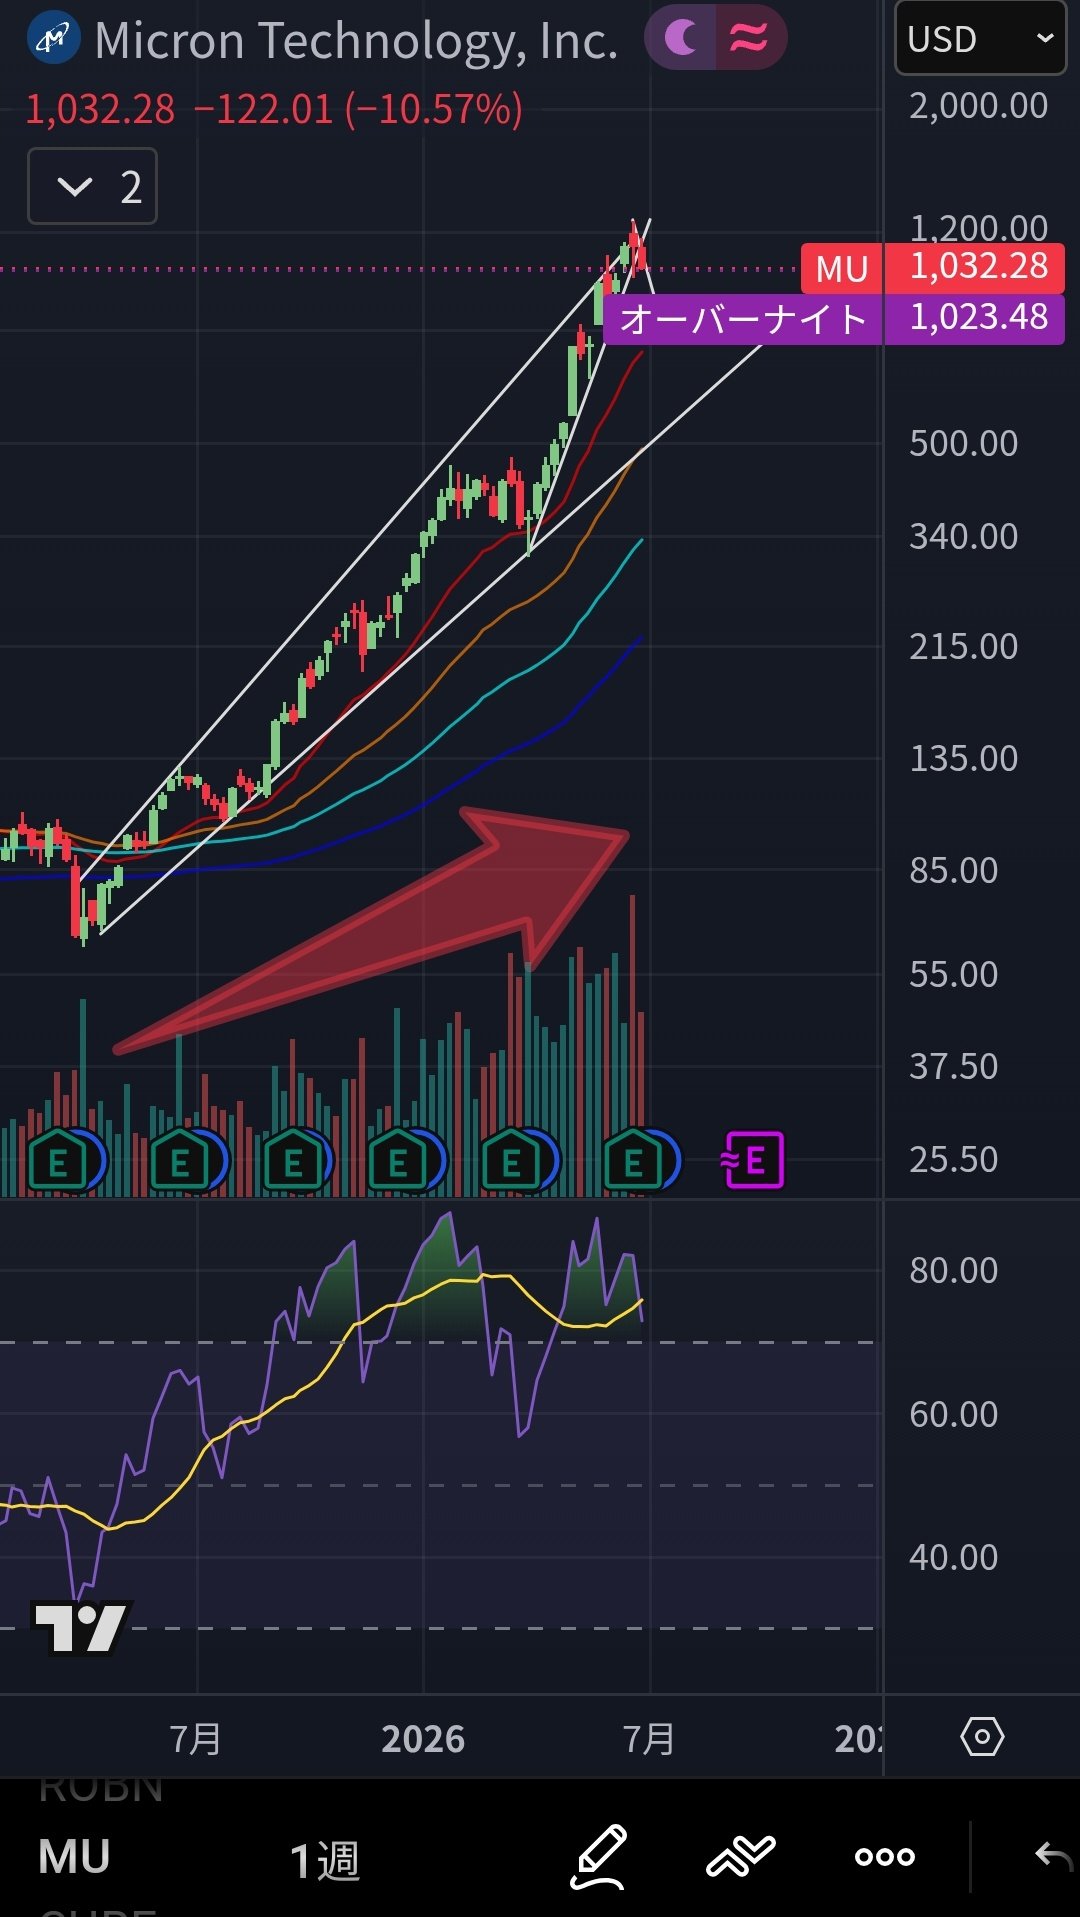Click the magenta upcoming earnings E marker
1080x1917 pixels.
pyautogui.click(x=752, y=1160)
